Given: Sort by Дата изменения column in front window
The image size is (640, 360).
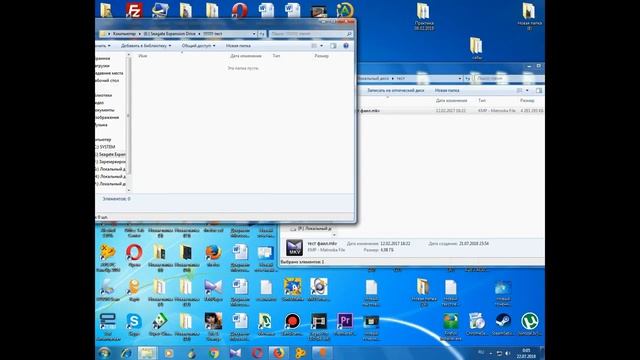Looking at the screenshot, I should click(x=246, y=56).
